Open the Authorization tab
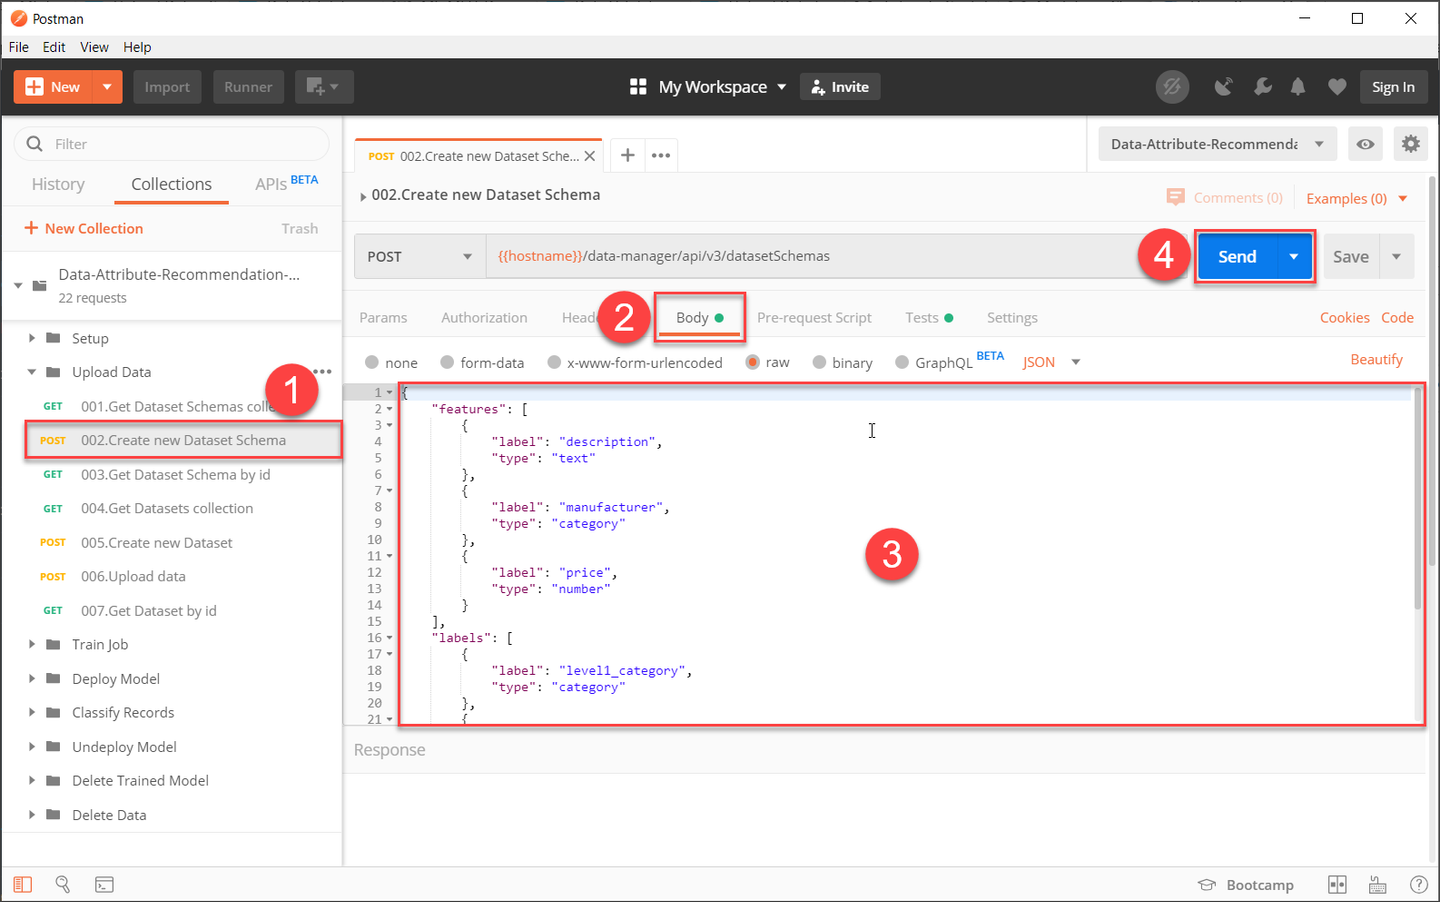1440x902 pixels. [x=484, y=318]
